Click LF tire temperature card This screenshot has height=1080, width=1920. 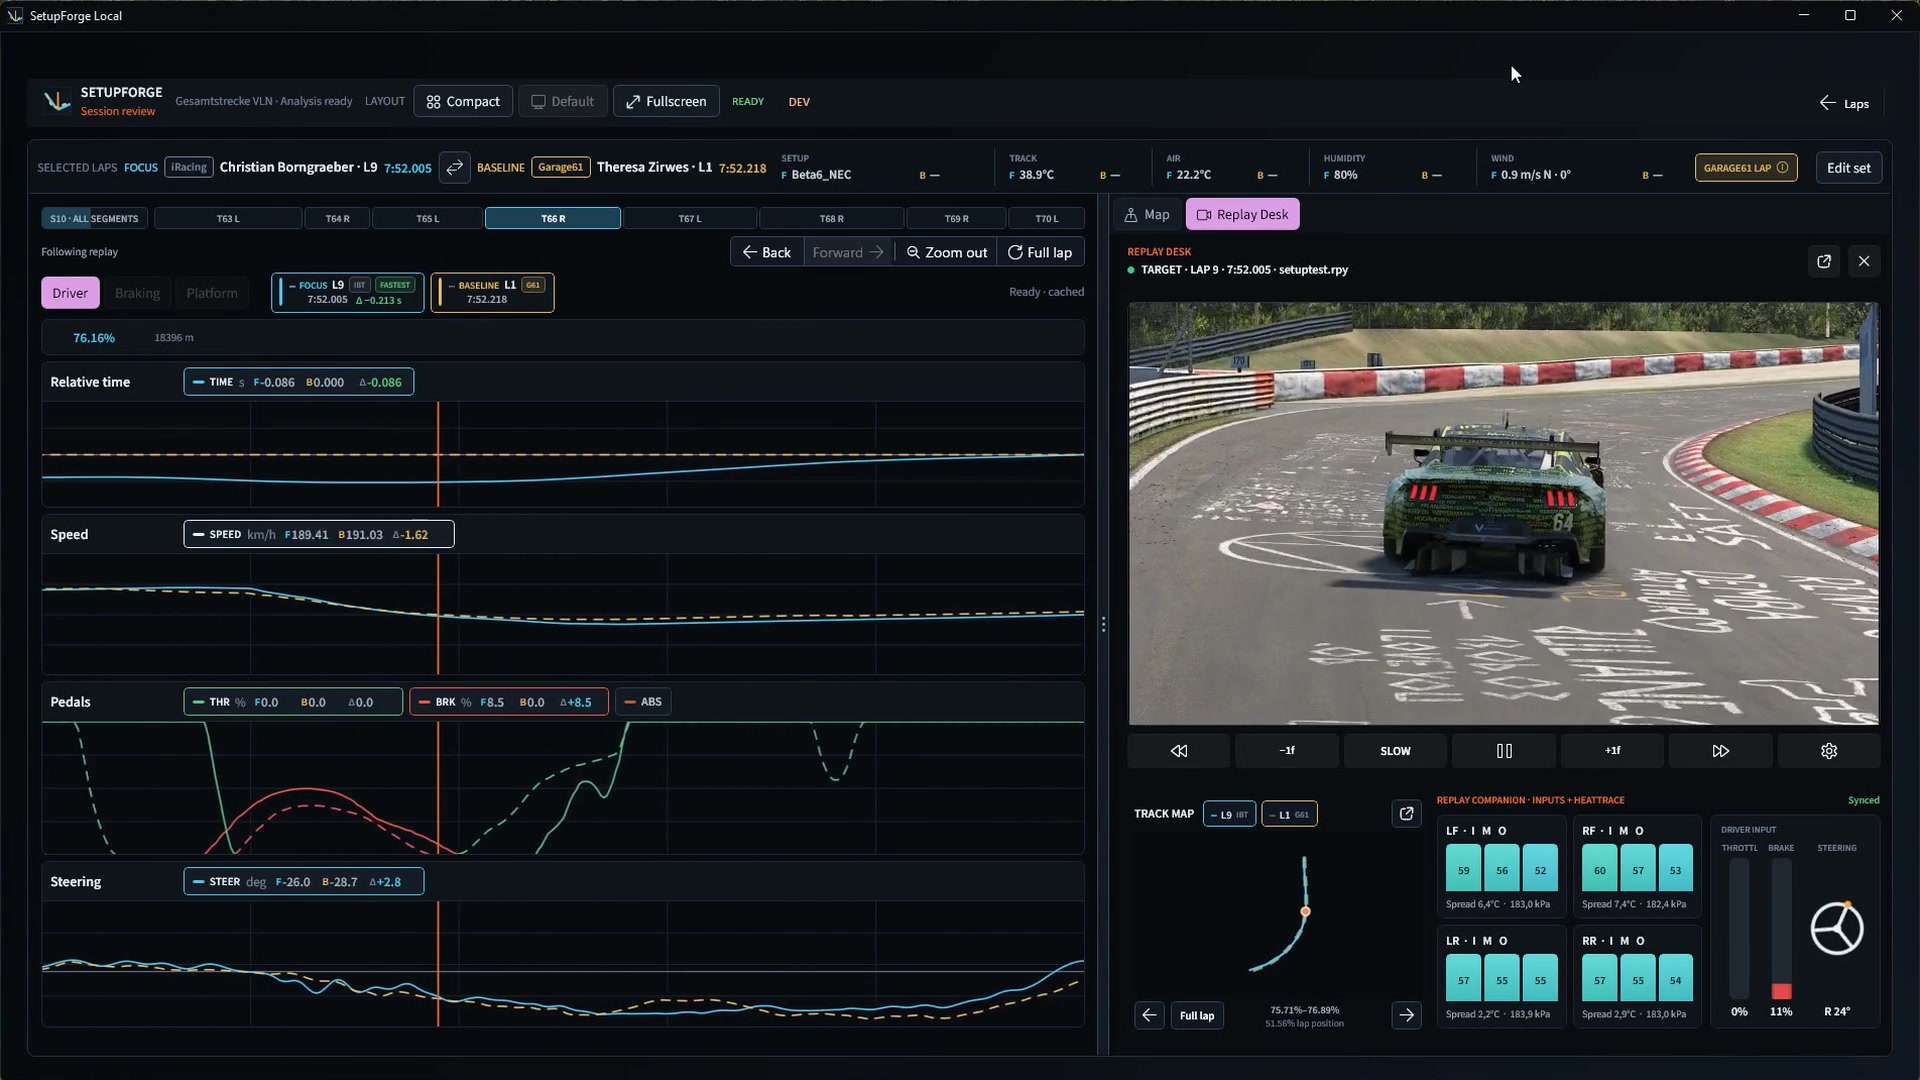coord(1501,867)
